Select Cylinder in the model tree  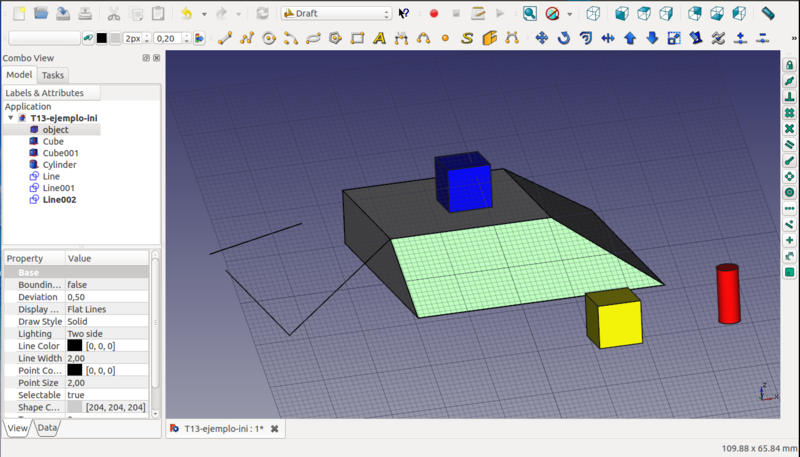click(x=59, y=165)
